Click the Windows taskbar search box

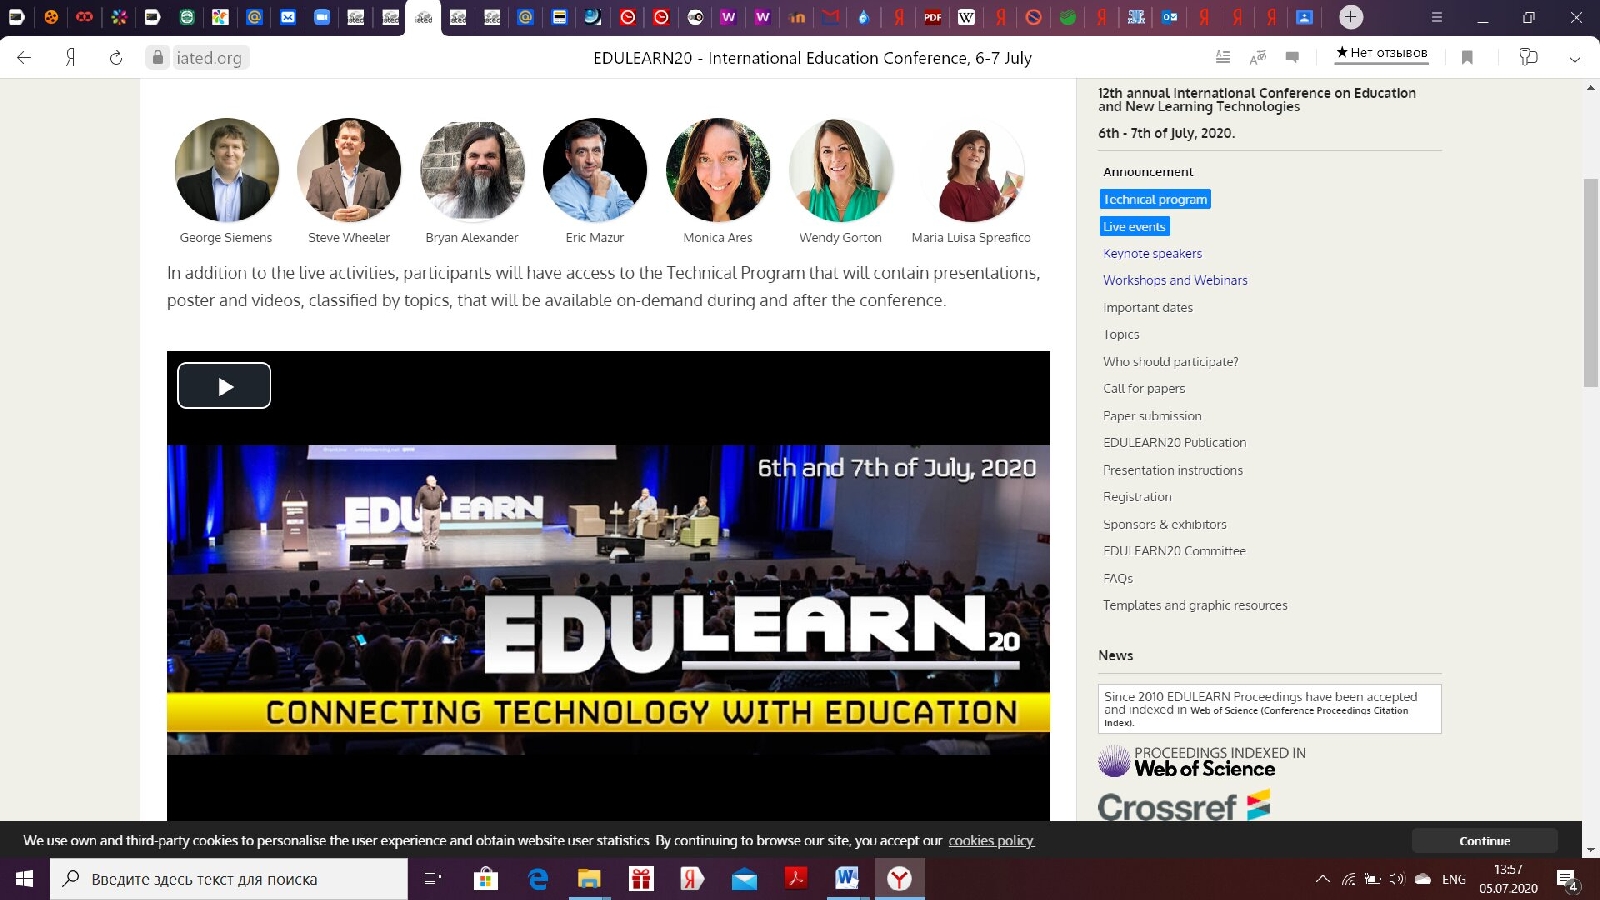pos(230,879)
